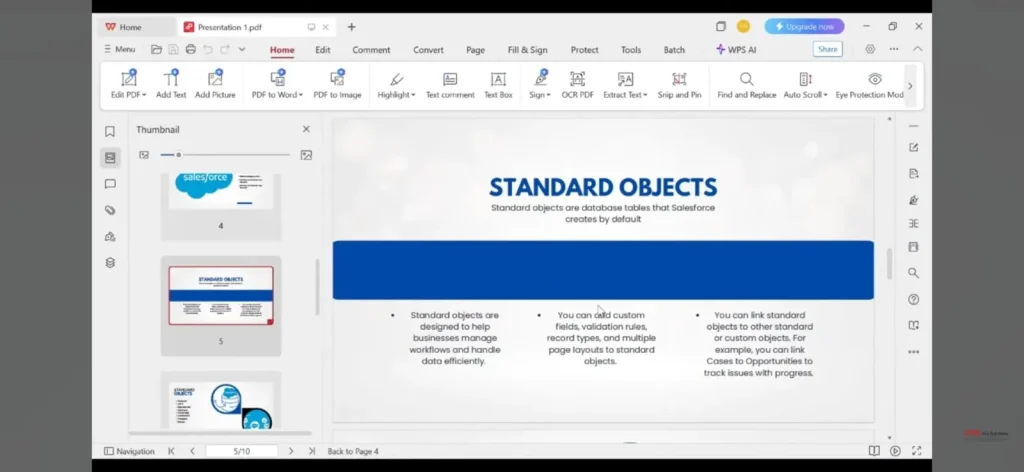The height and width of the screenshot is (472, 1024).
Task: Open the Convert ribbon tab
Action: coord(428,50)
